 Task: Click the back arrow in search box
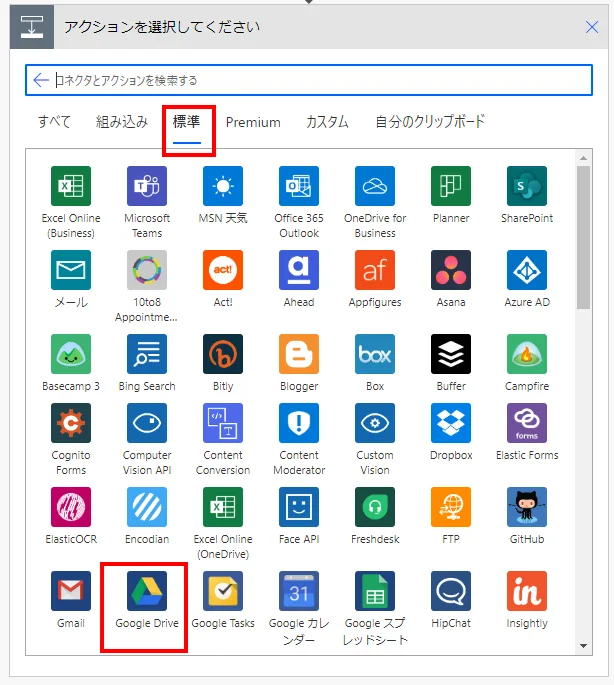pyautogui.click(x=41, y=80)
